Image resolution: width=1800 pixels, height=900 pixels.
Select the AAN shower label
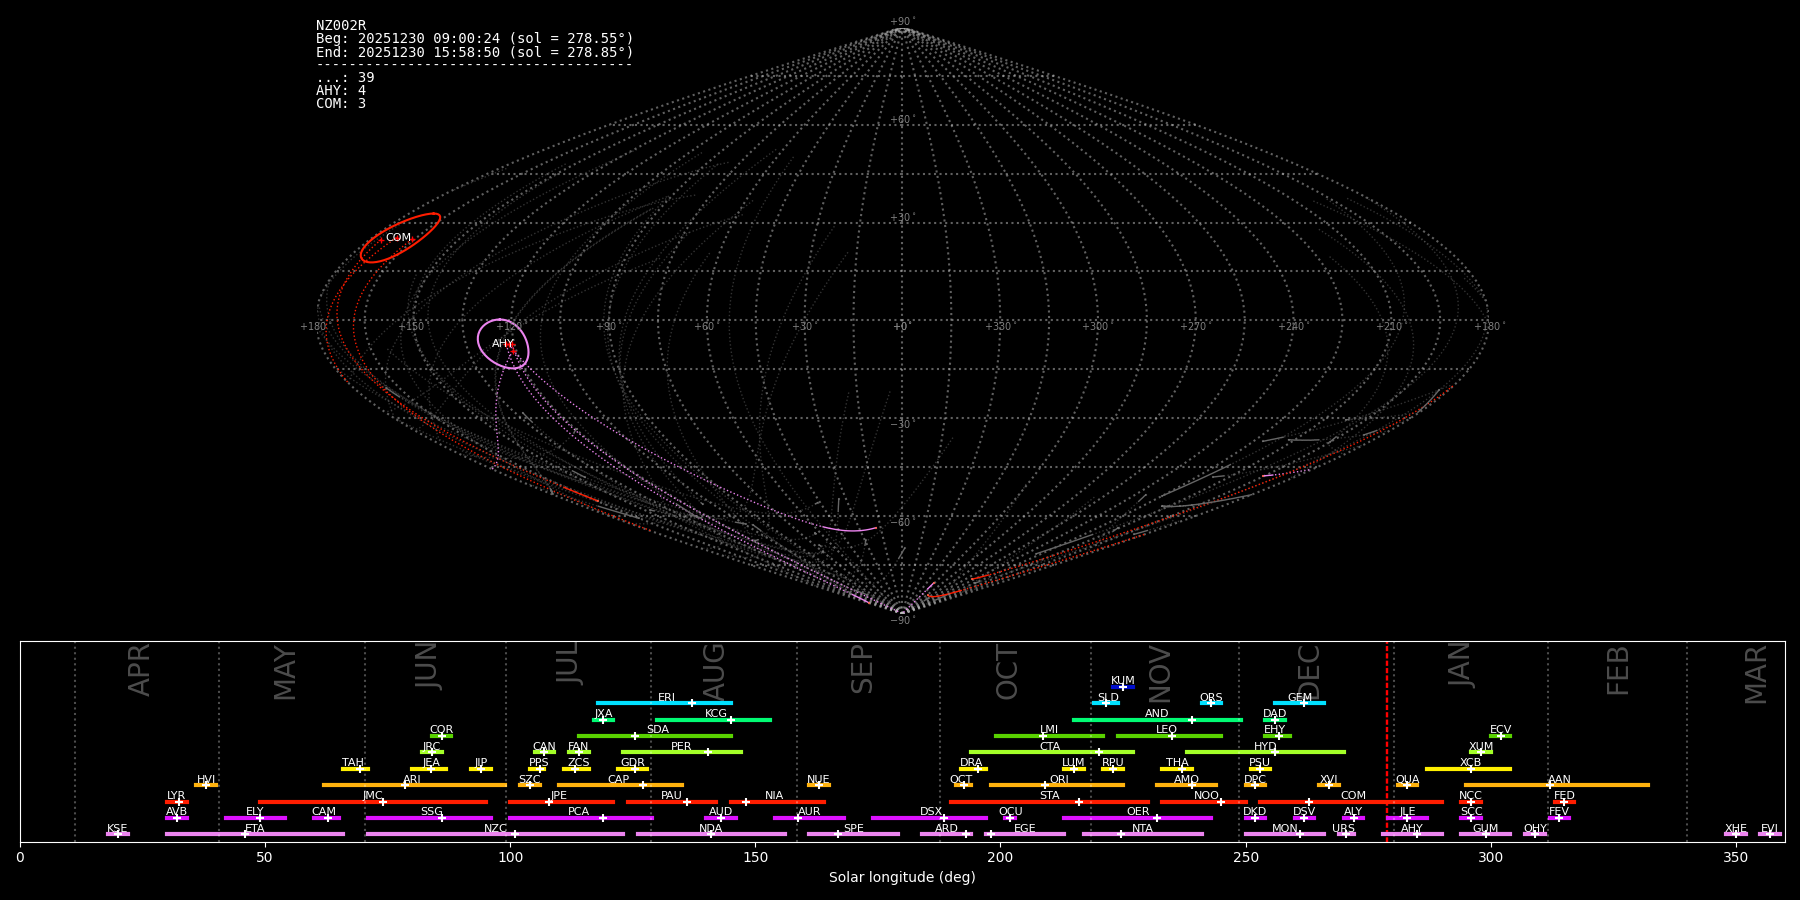[1559, 779]
